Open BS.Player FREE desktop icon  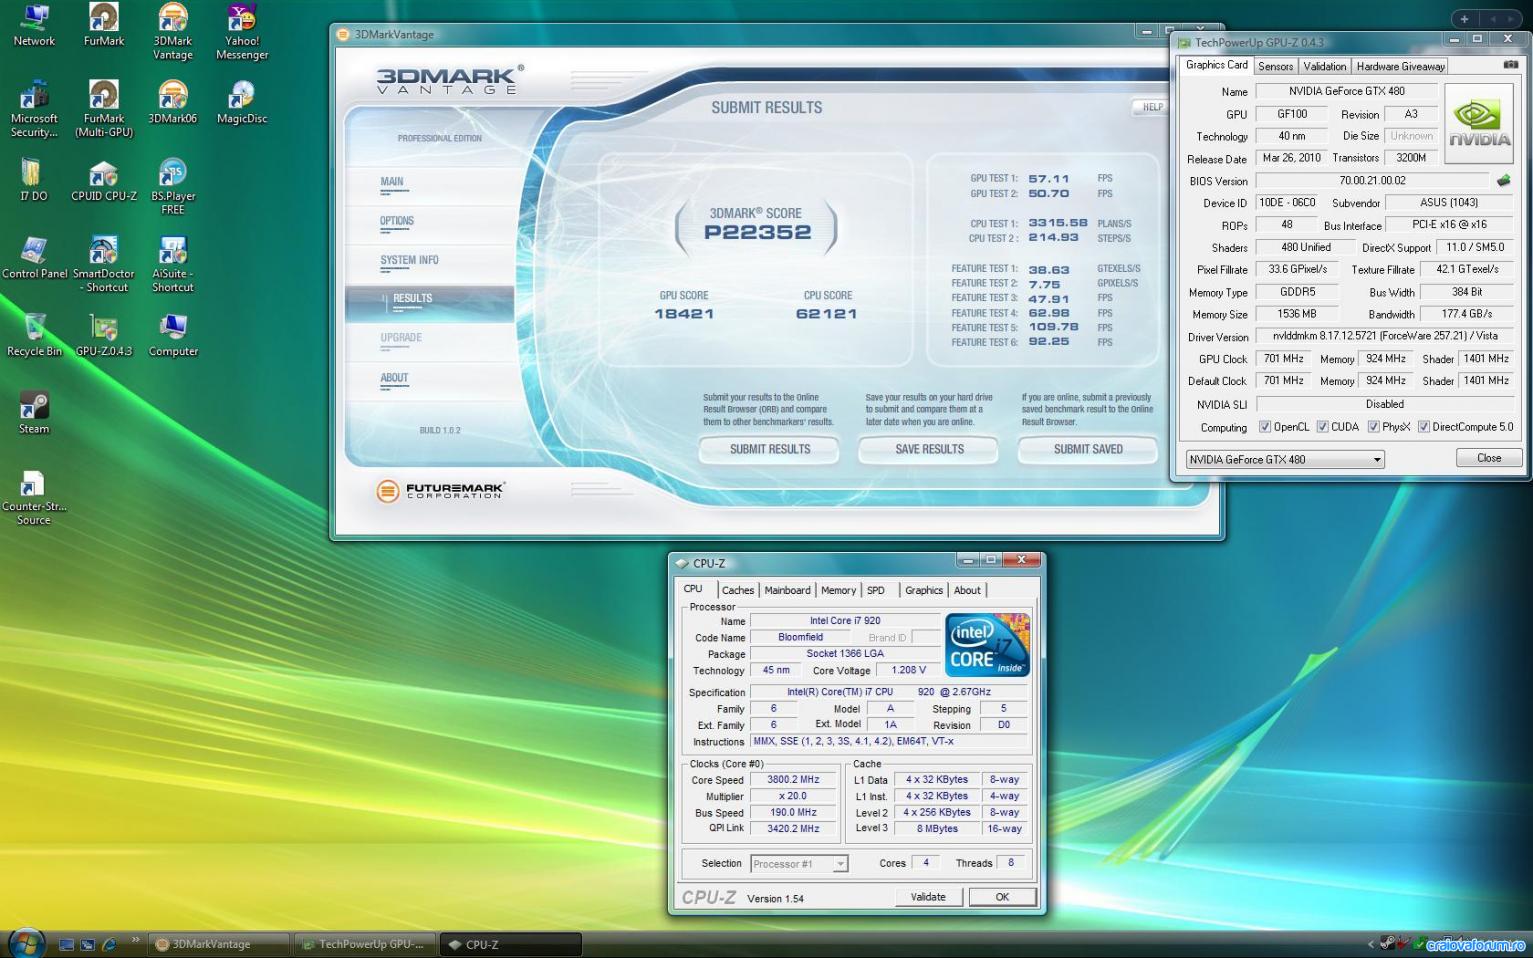[x=173, y=187]
